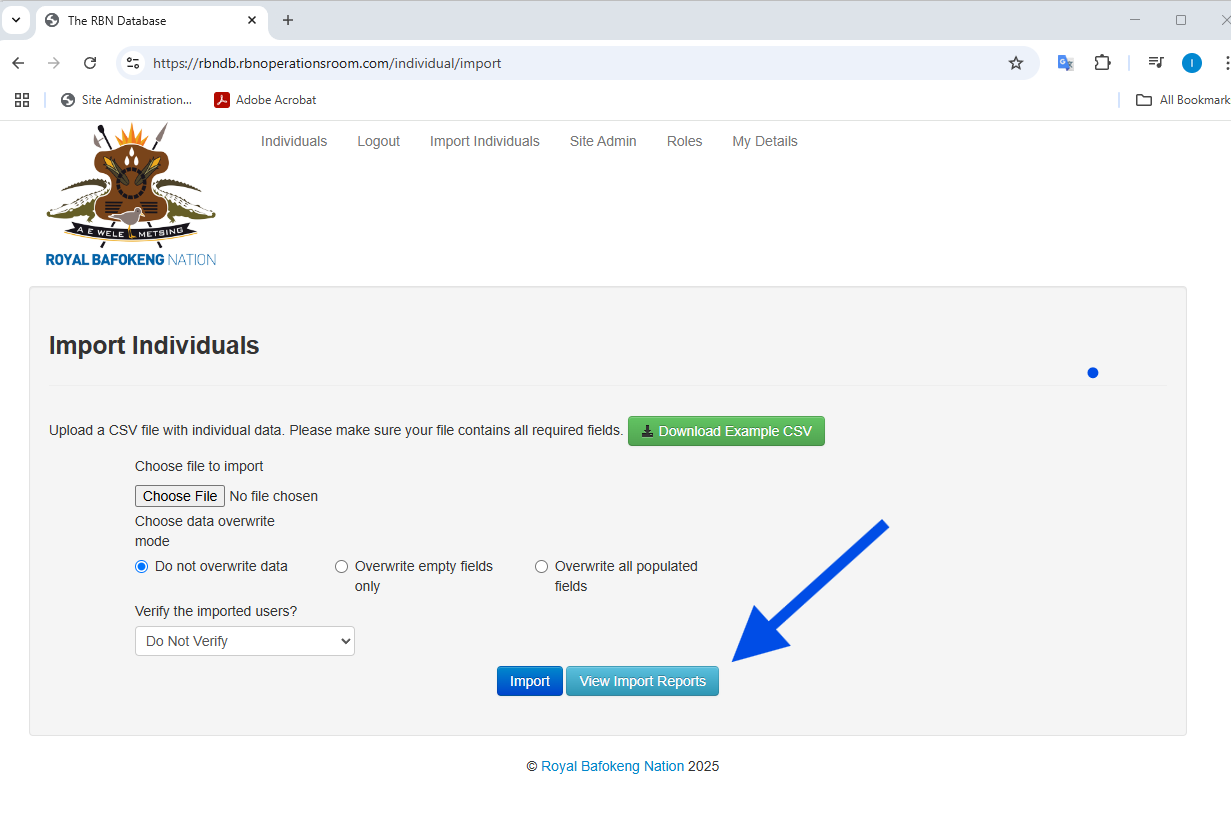Open the apps grid icon in bookmarks bar
Screen dimensions: 1231x839
tap(22, 100)
